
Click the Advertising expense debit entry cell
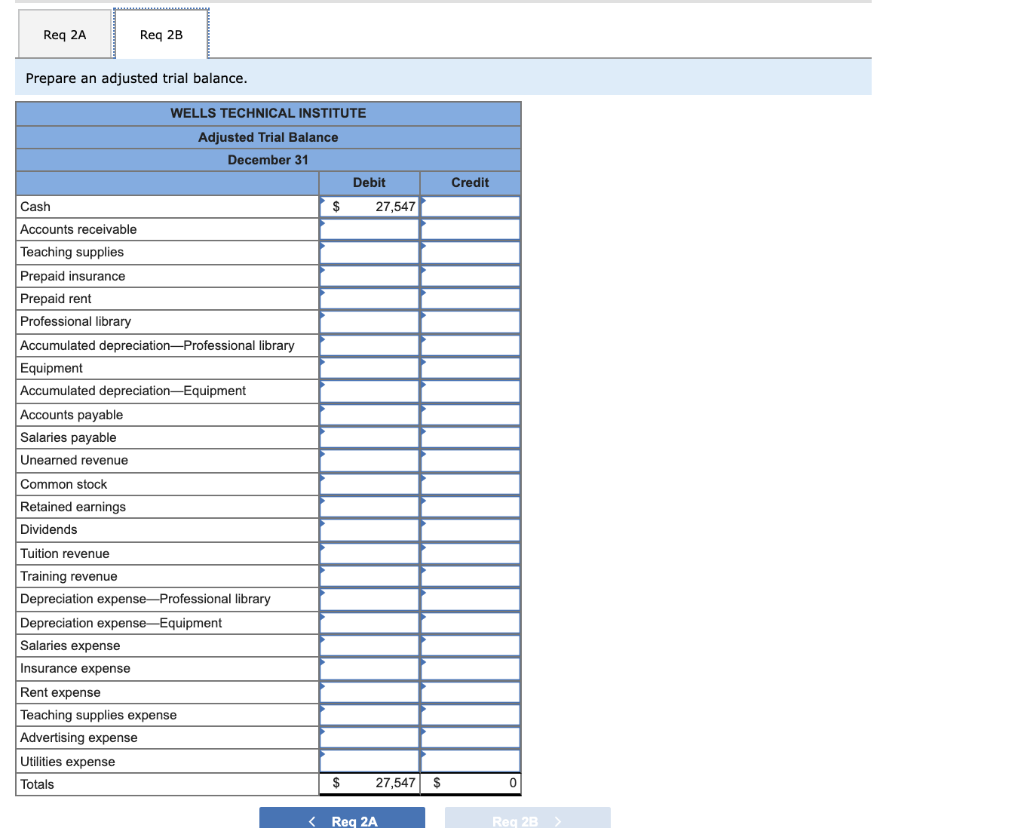tap(370, 737)
